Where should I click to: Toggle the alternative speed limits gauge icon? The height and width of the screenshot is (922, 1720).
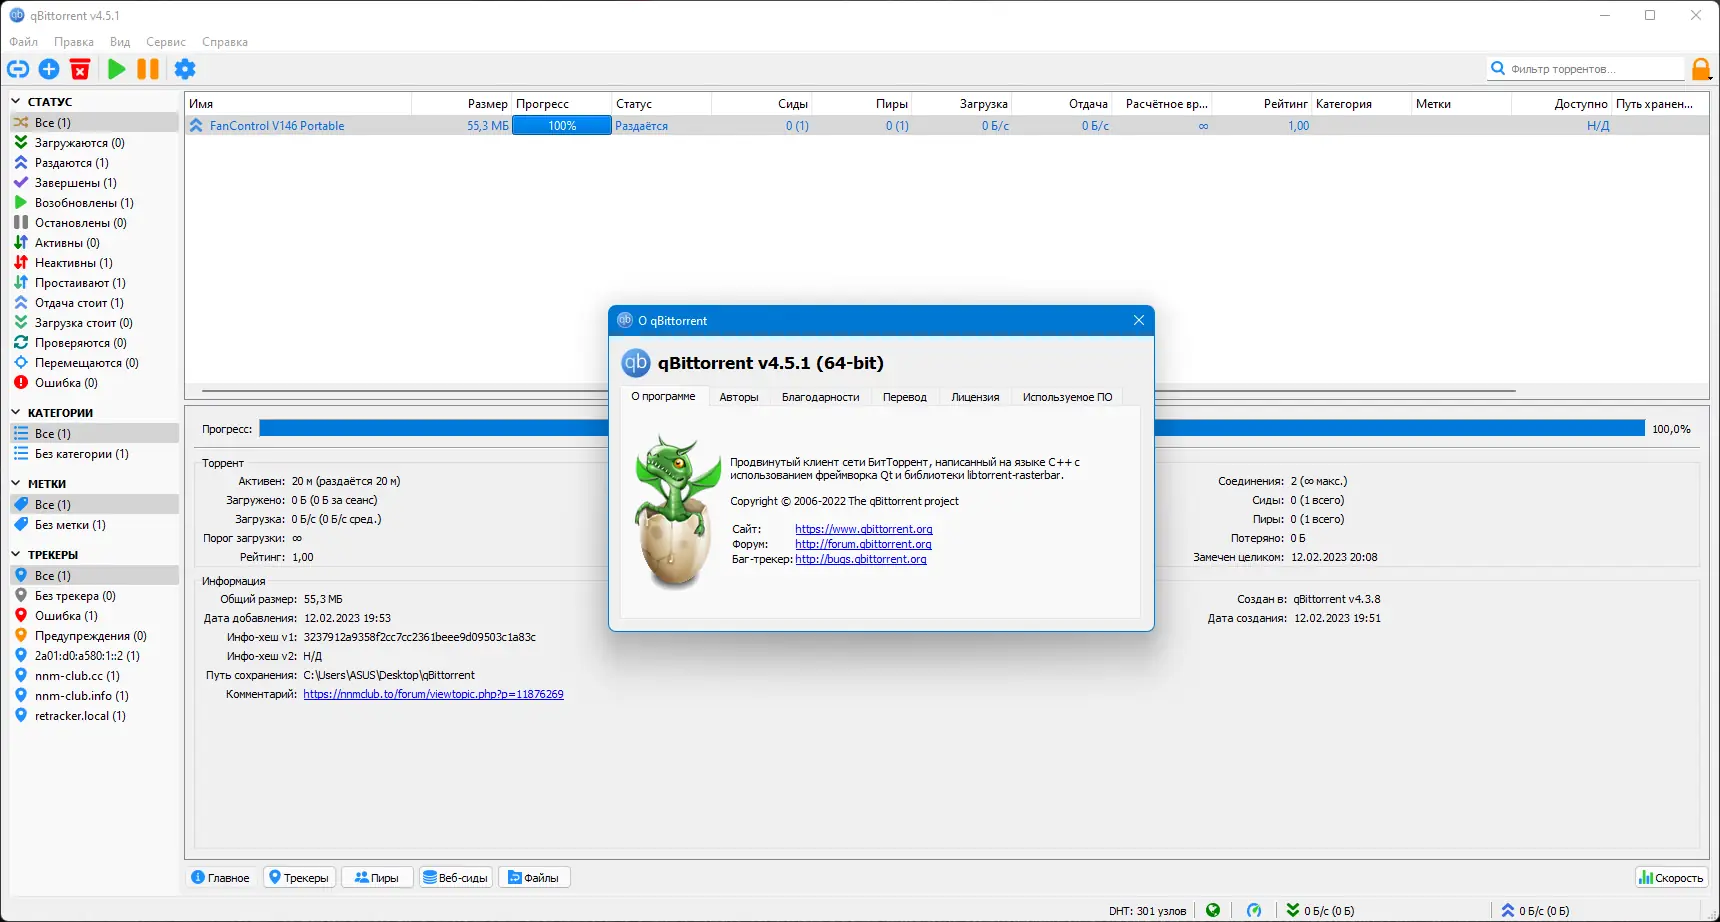point(1254,910)
